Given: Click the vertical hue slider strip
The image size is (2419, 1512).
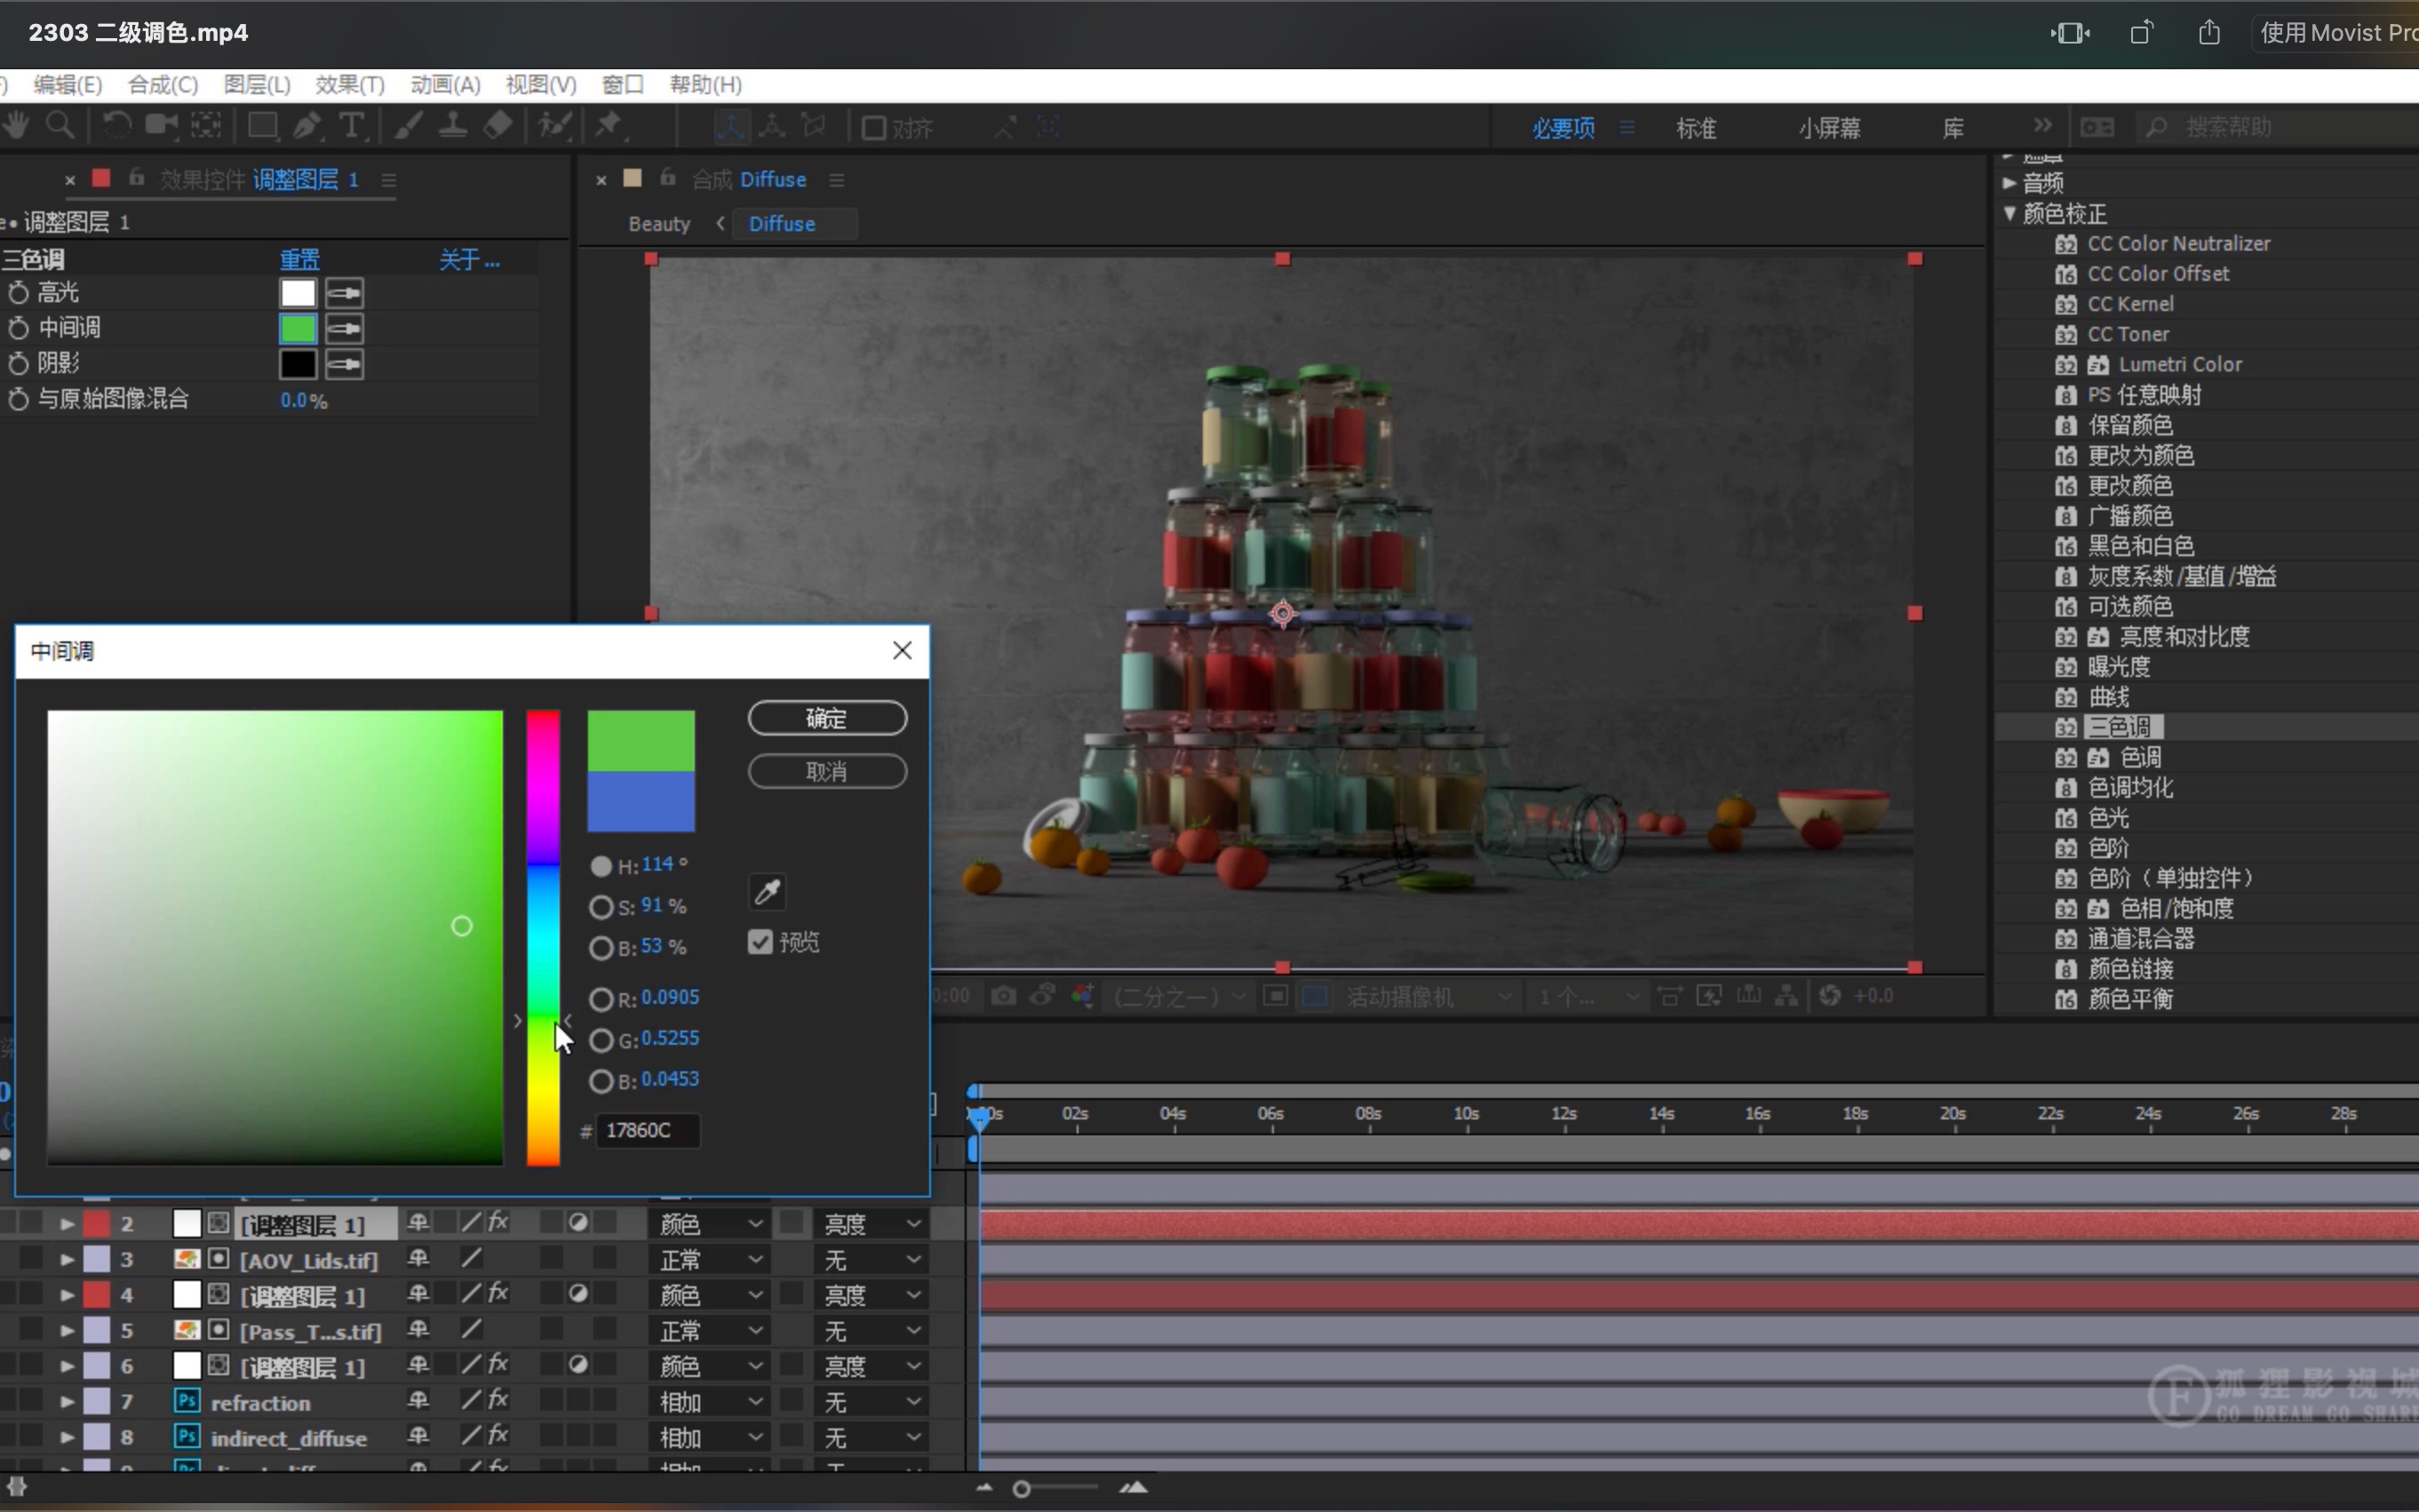Looking at the screenshot, I should (543, 938).
